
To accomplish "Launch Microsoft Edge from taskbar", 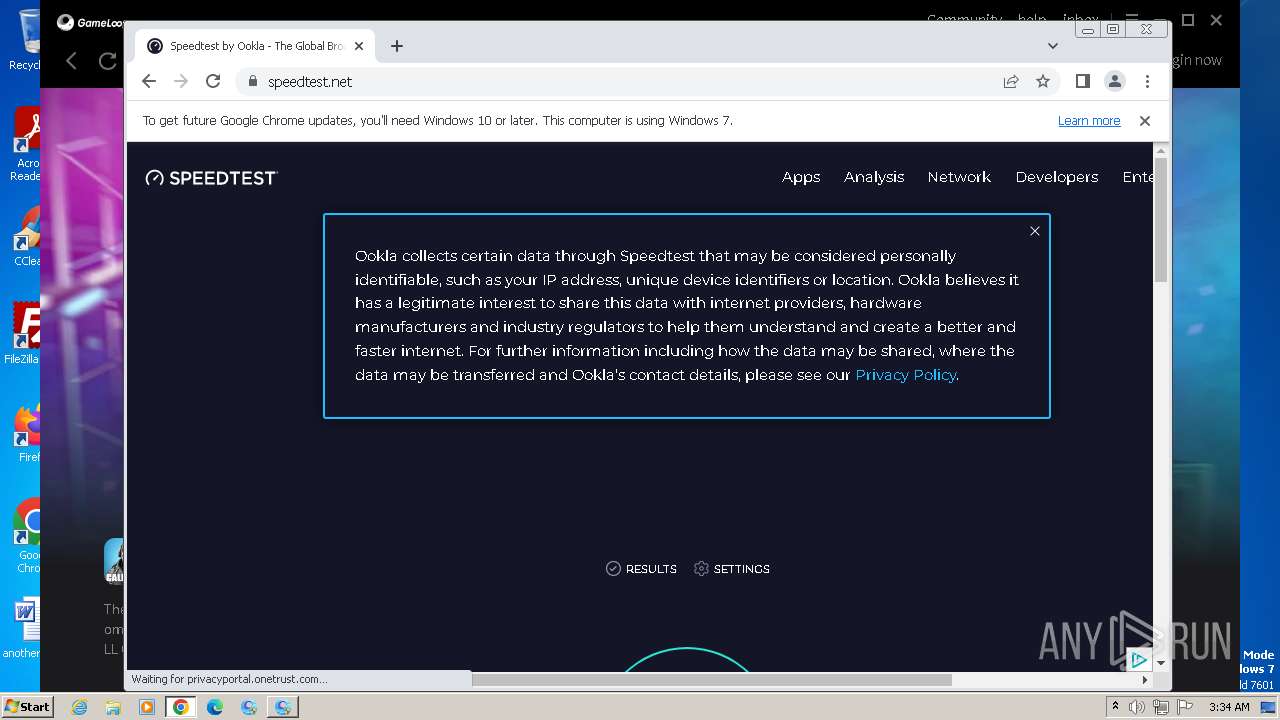I will [x=215, y=707].
